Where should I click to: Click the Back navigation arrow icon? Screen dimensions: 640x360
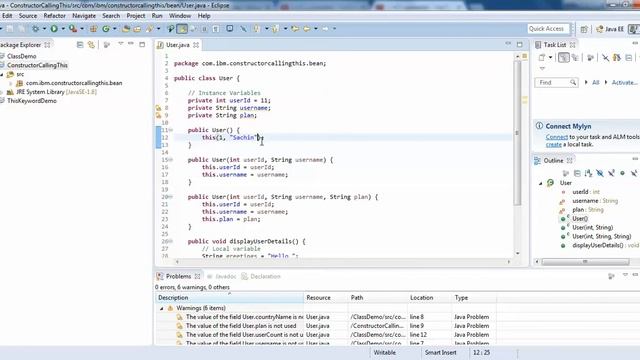pos(307,29)
